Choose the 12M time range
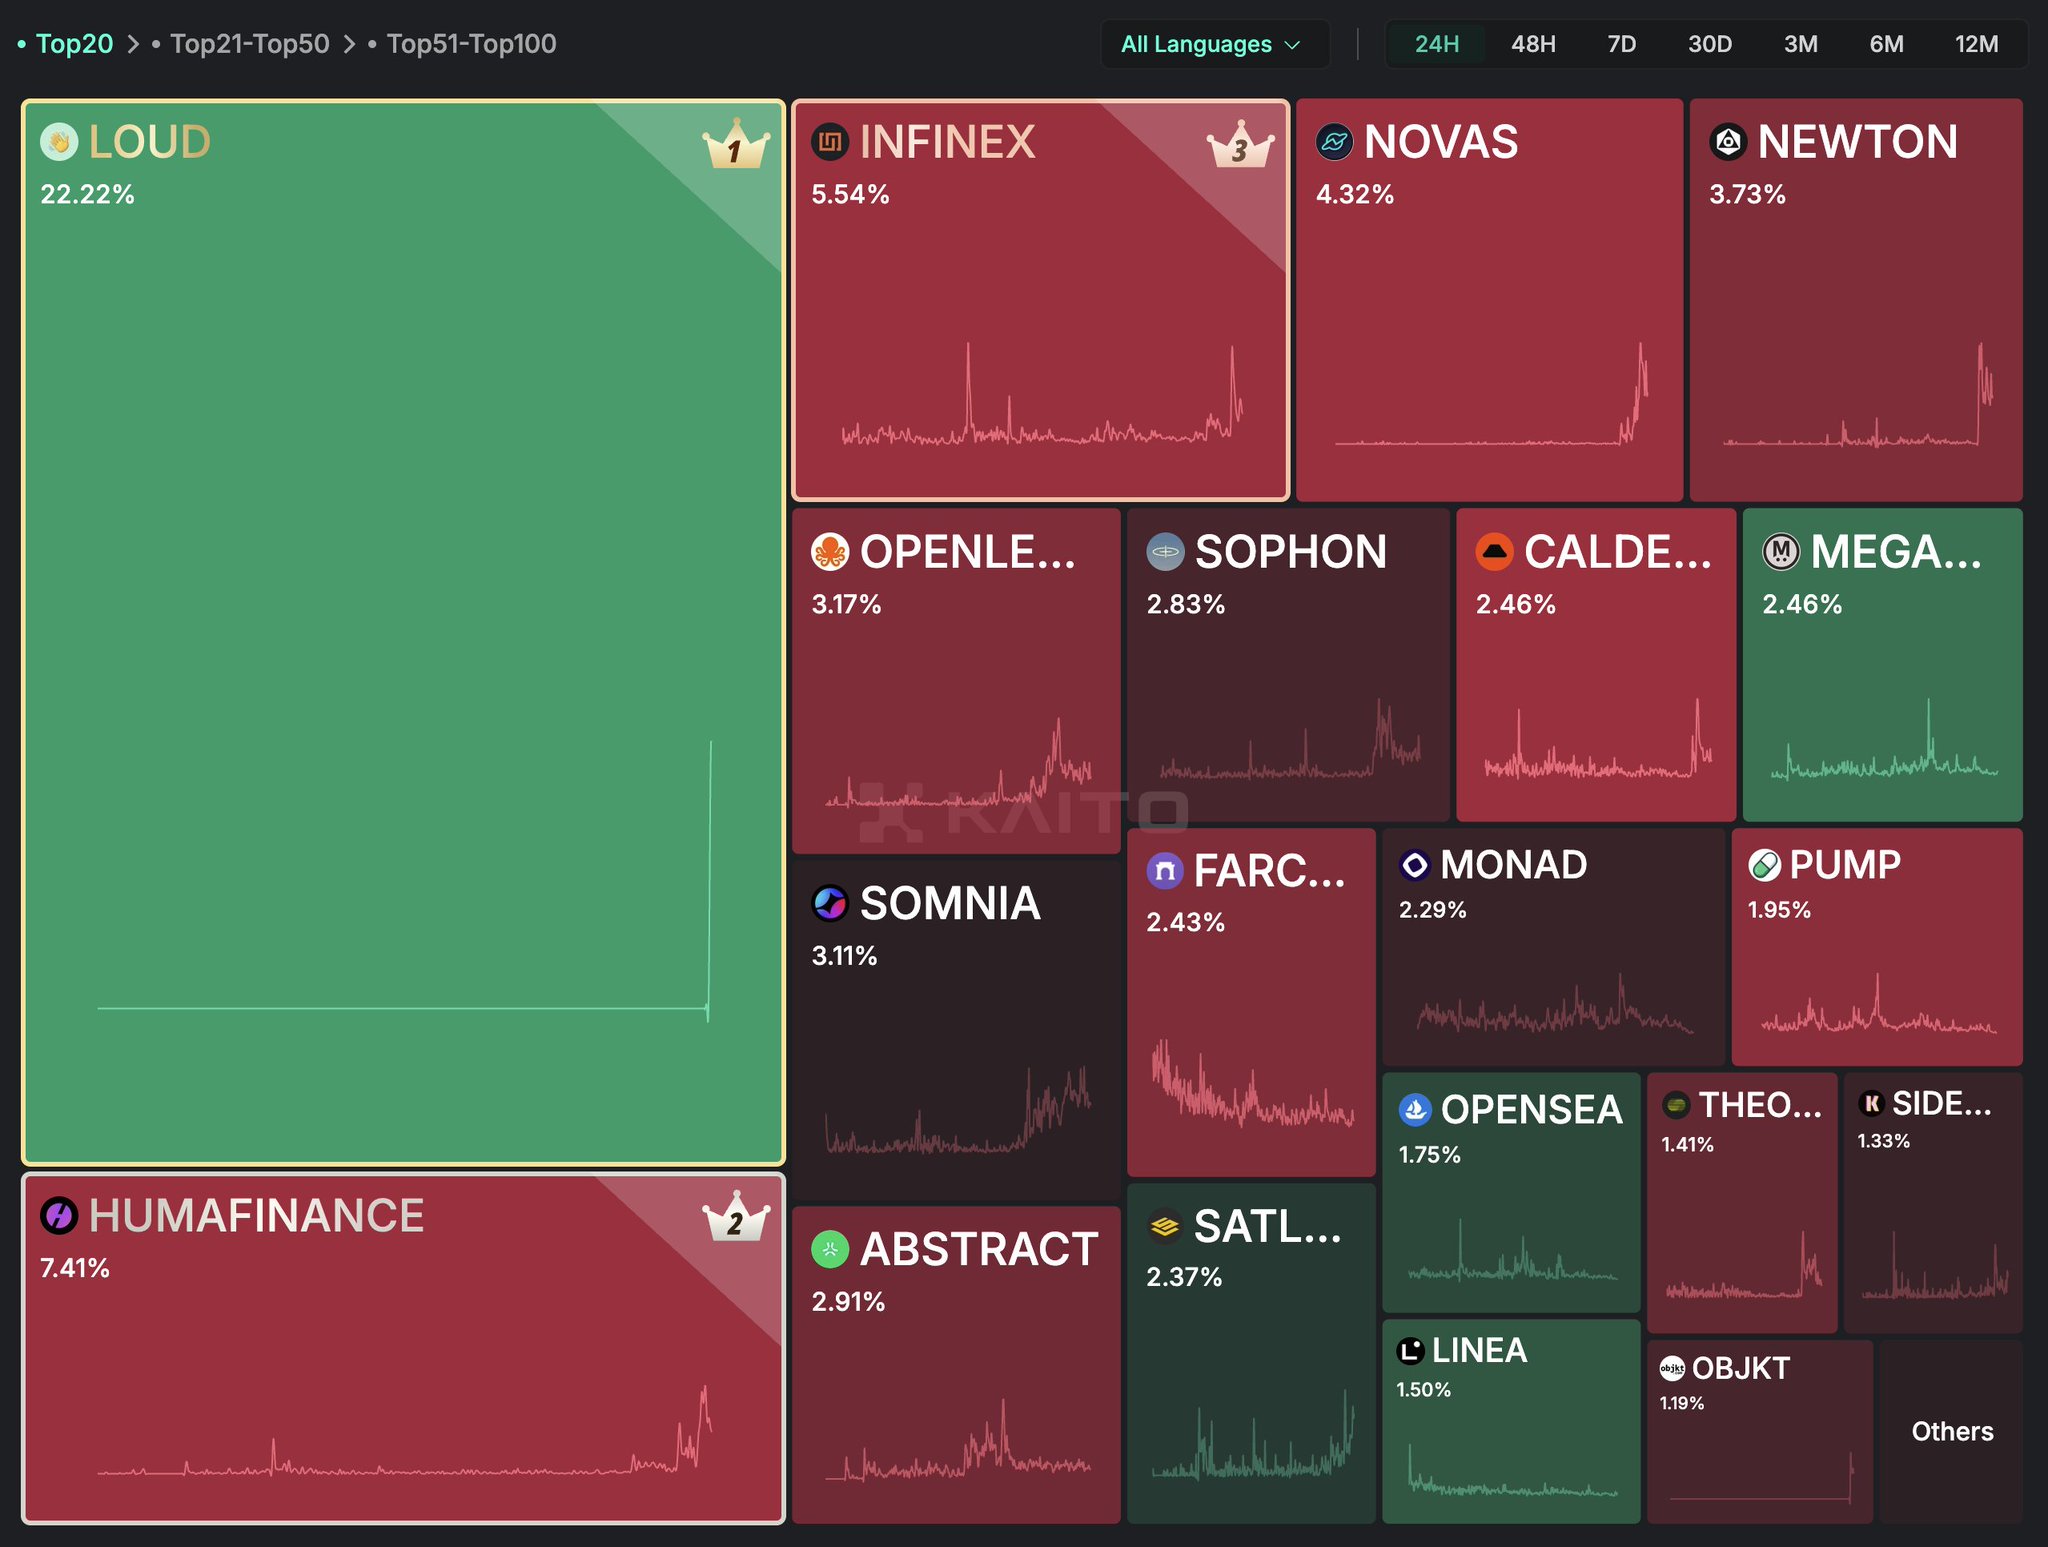This screenshot has width=2048, height=1547. click(1977, 44)
